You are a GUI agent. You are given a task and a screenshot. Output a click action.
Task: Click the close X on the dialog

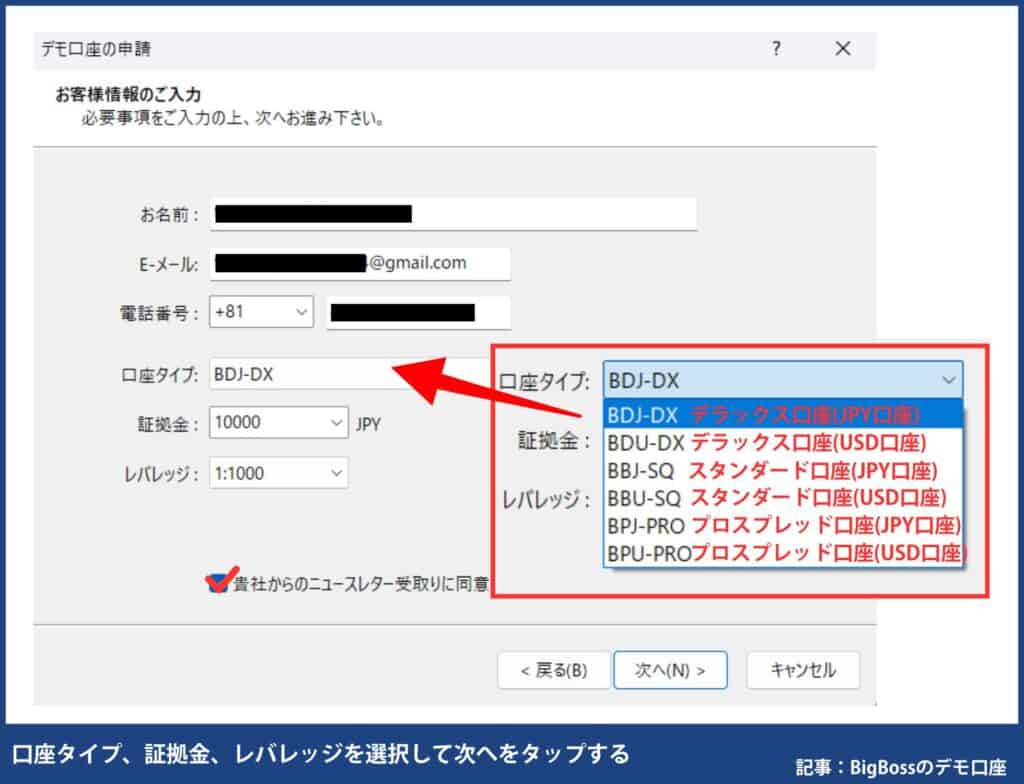843,48
